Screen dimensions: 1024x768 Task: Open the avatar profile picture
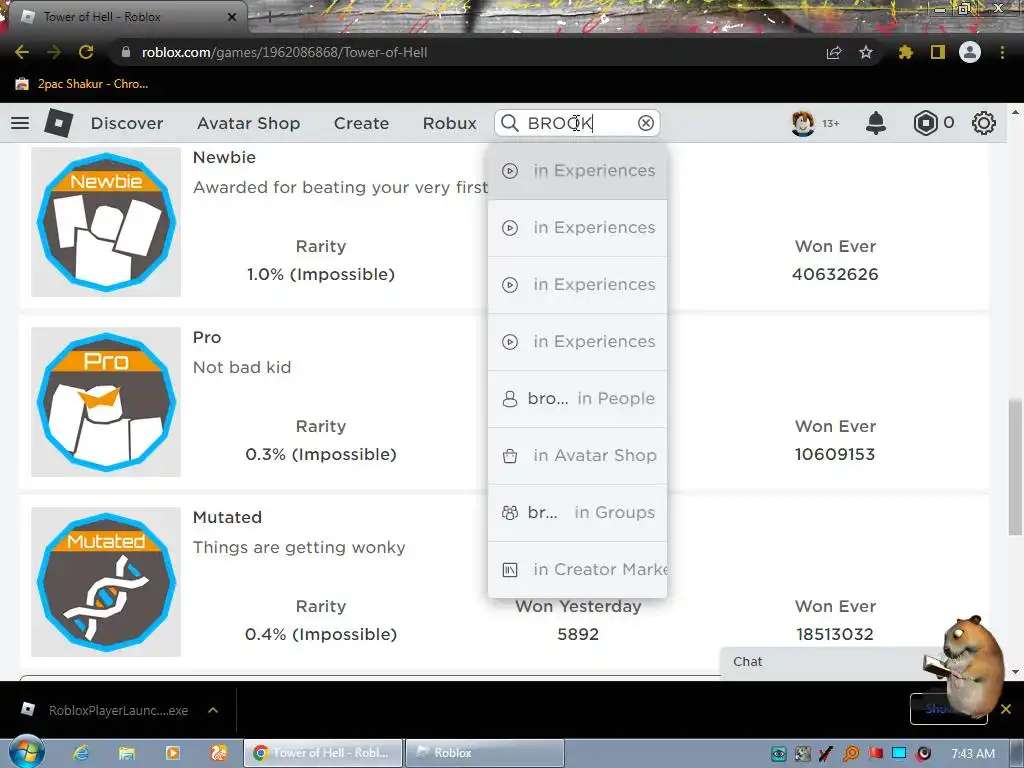point(803,123)
